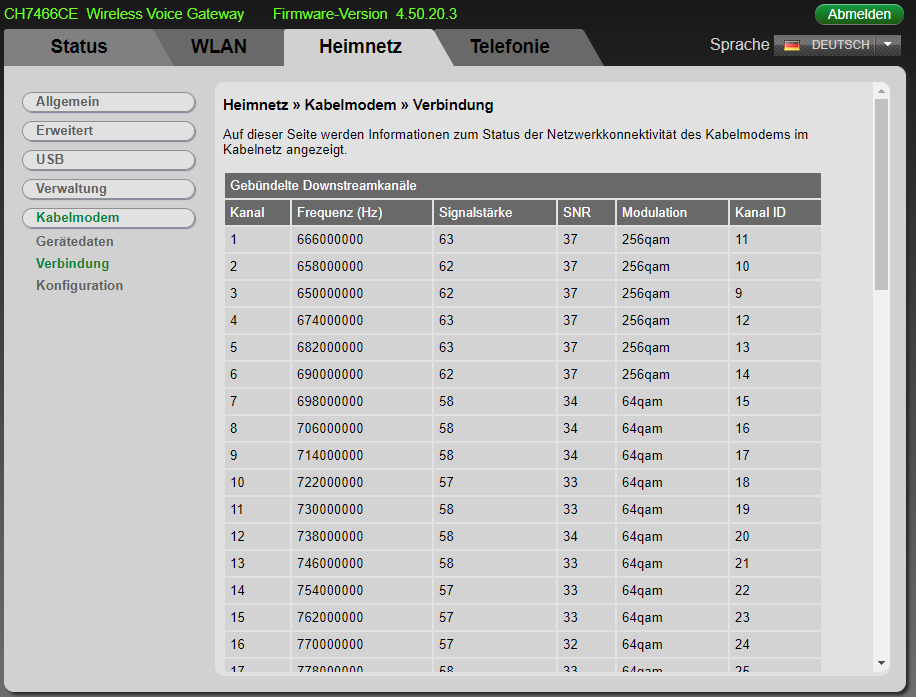Switch to the Status tab
Image resolution: width=916 pixels, height=697 pixels.
click(x=79, y=47)
